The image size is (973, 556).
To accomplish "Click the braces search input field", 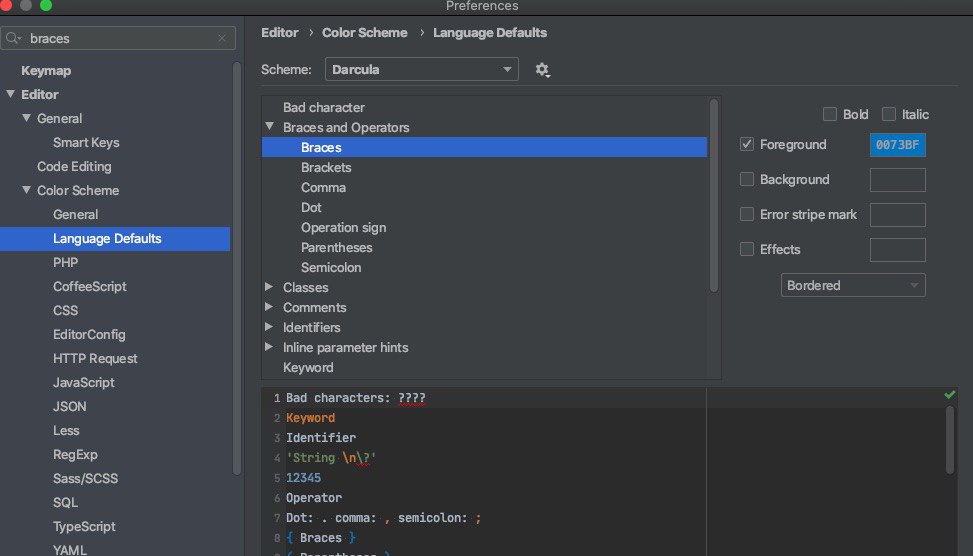I will coord(120,39).
